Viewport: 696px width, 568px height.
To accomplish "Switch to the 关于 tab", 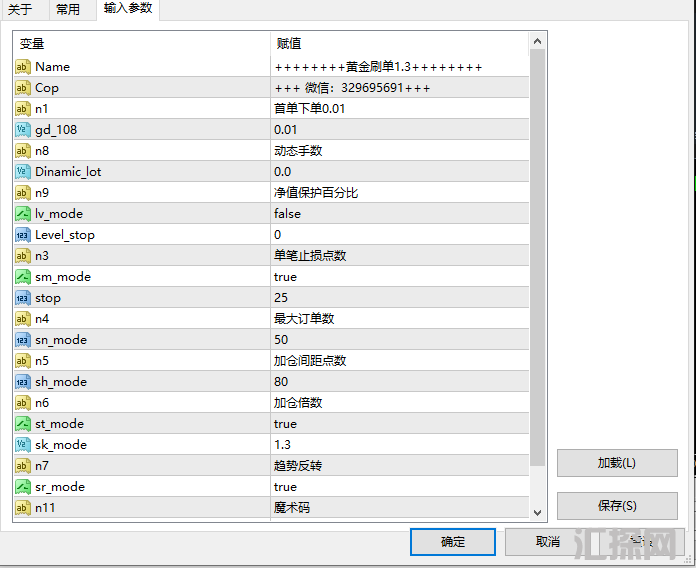I will pyautogui.click(x=20, y=9).
